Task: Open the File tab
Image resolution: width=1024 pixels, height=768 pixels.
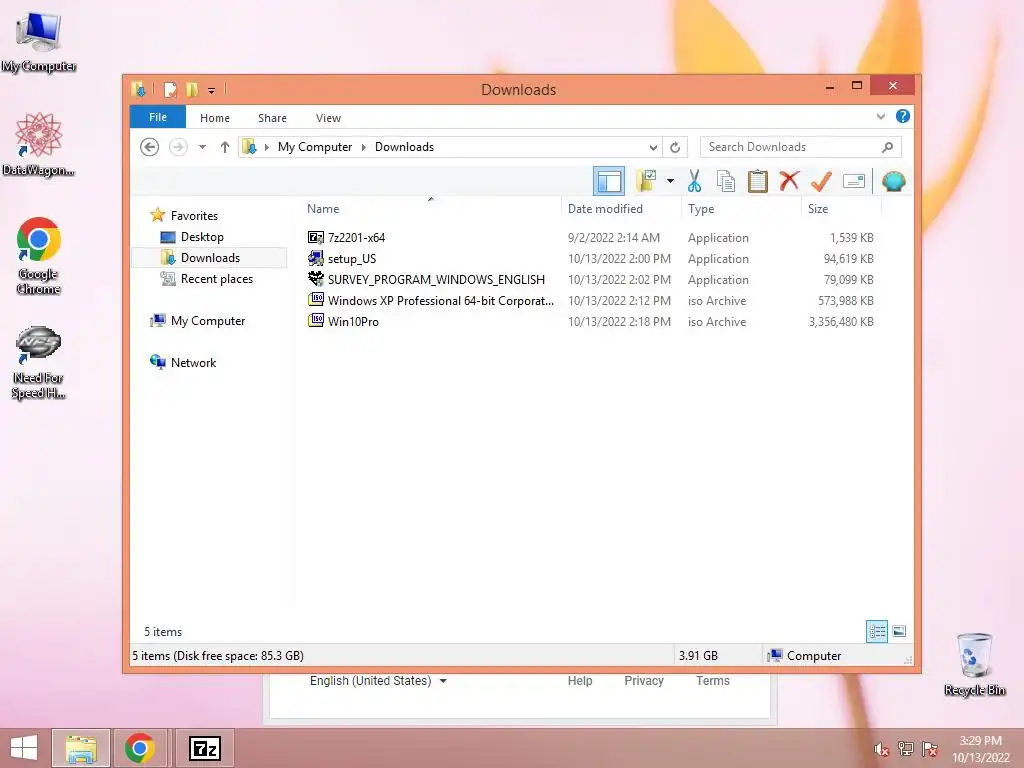Action: (x=158, y=117)
